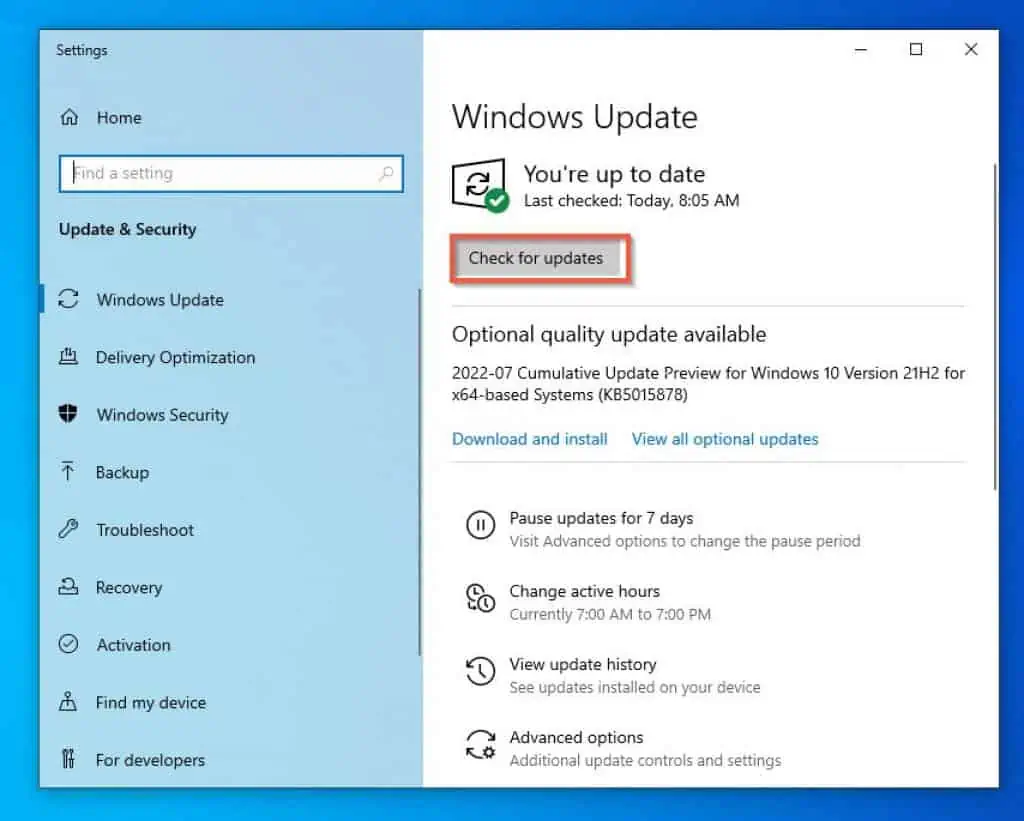Open View update history
The height and width of the screenshot is (821, 1024).
click(583, 664)
